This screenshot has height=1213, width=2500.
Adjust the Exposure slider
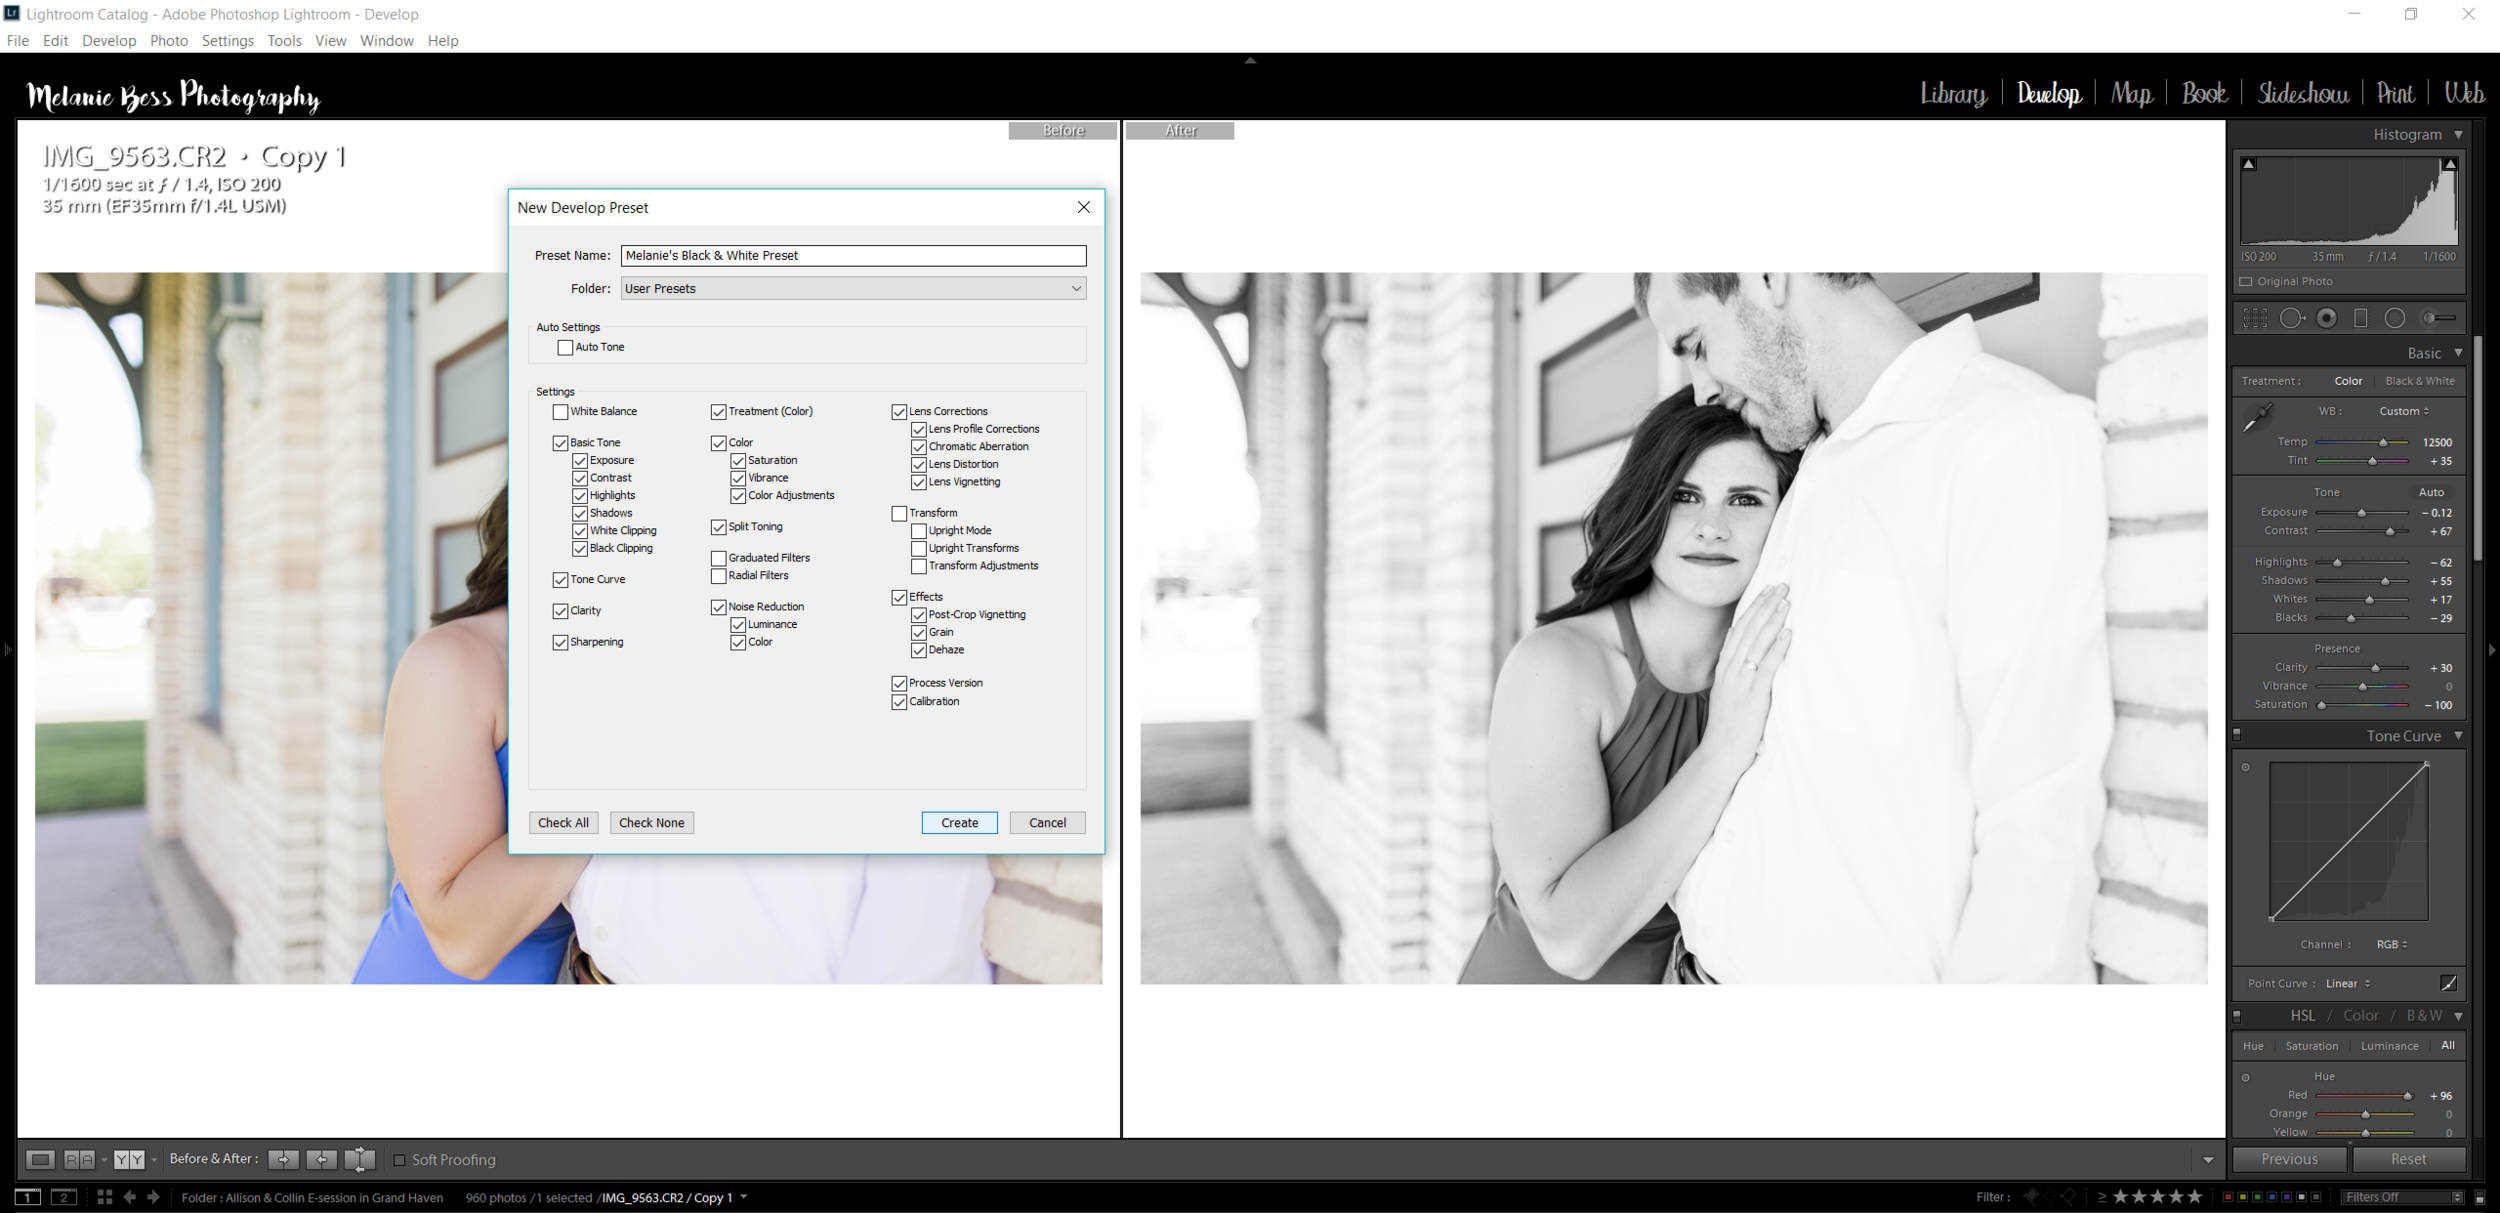(2362, 513)
